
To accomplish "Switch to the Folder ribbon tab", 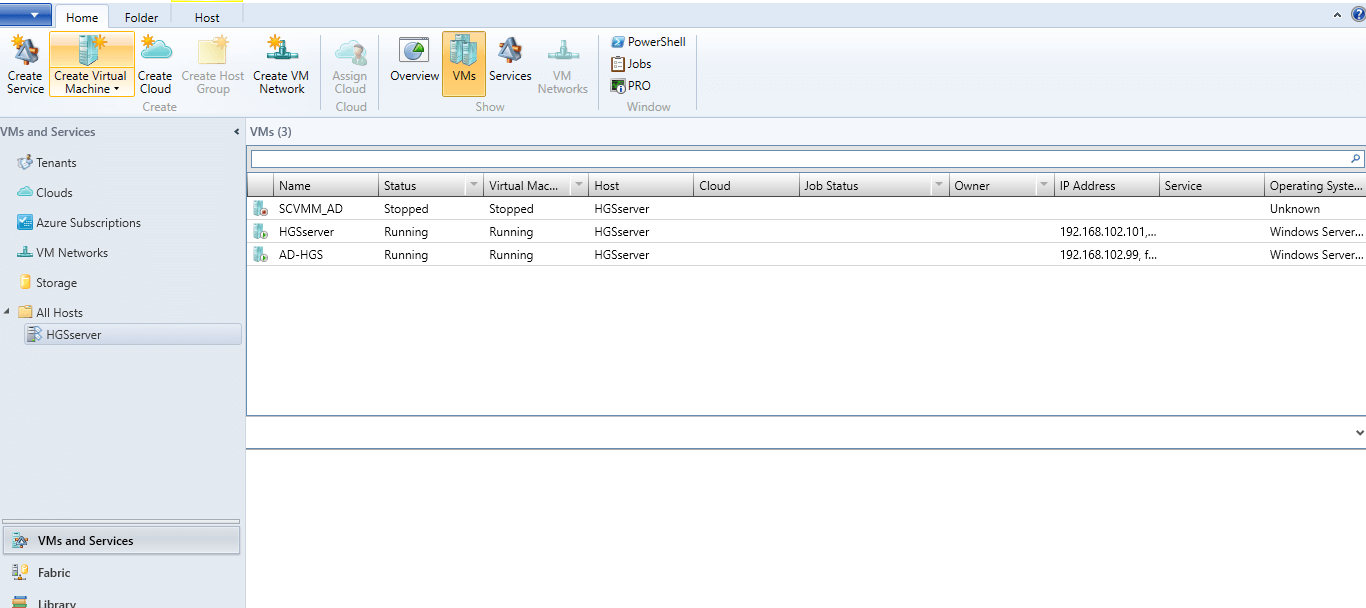I will pos(141,17).
